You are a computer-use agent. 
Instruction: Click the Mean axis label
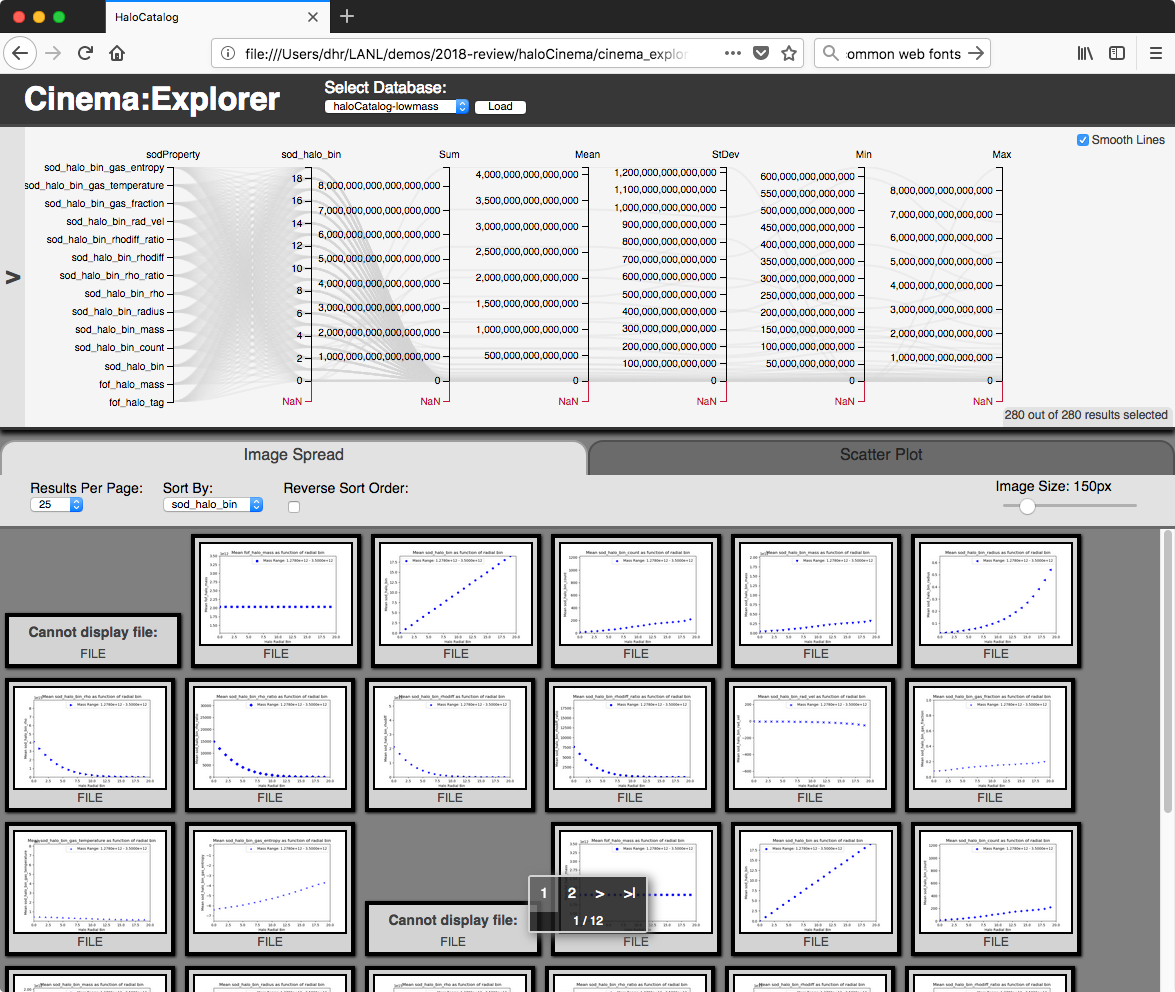(588, 154)
